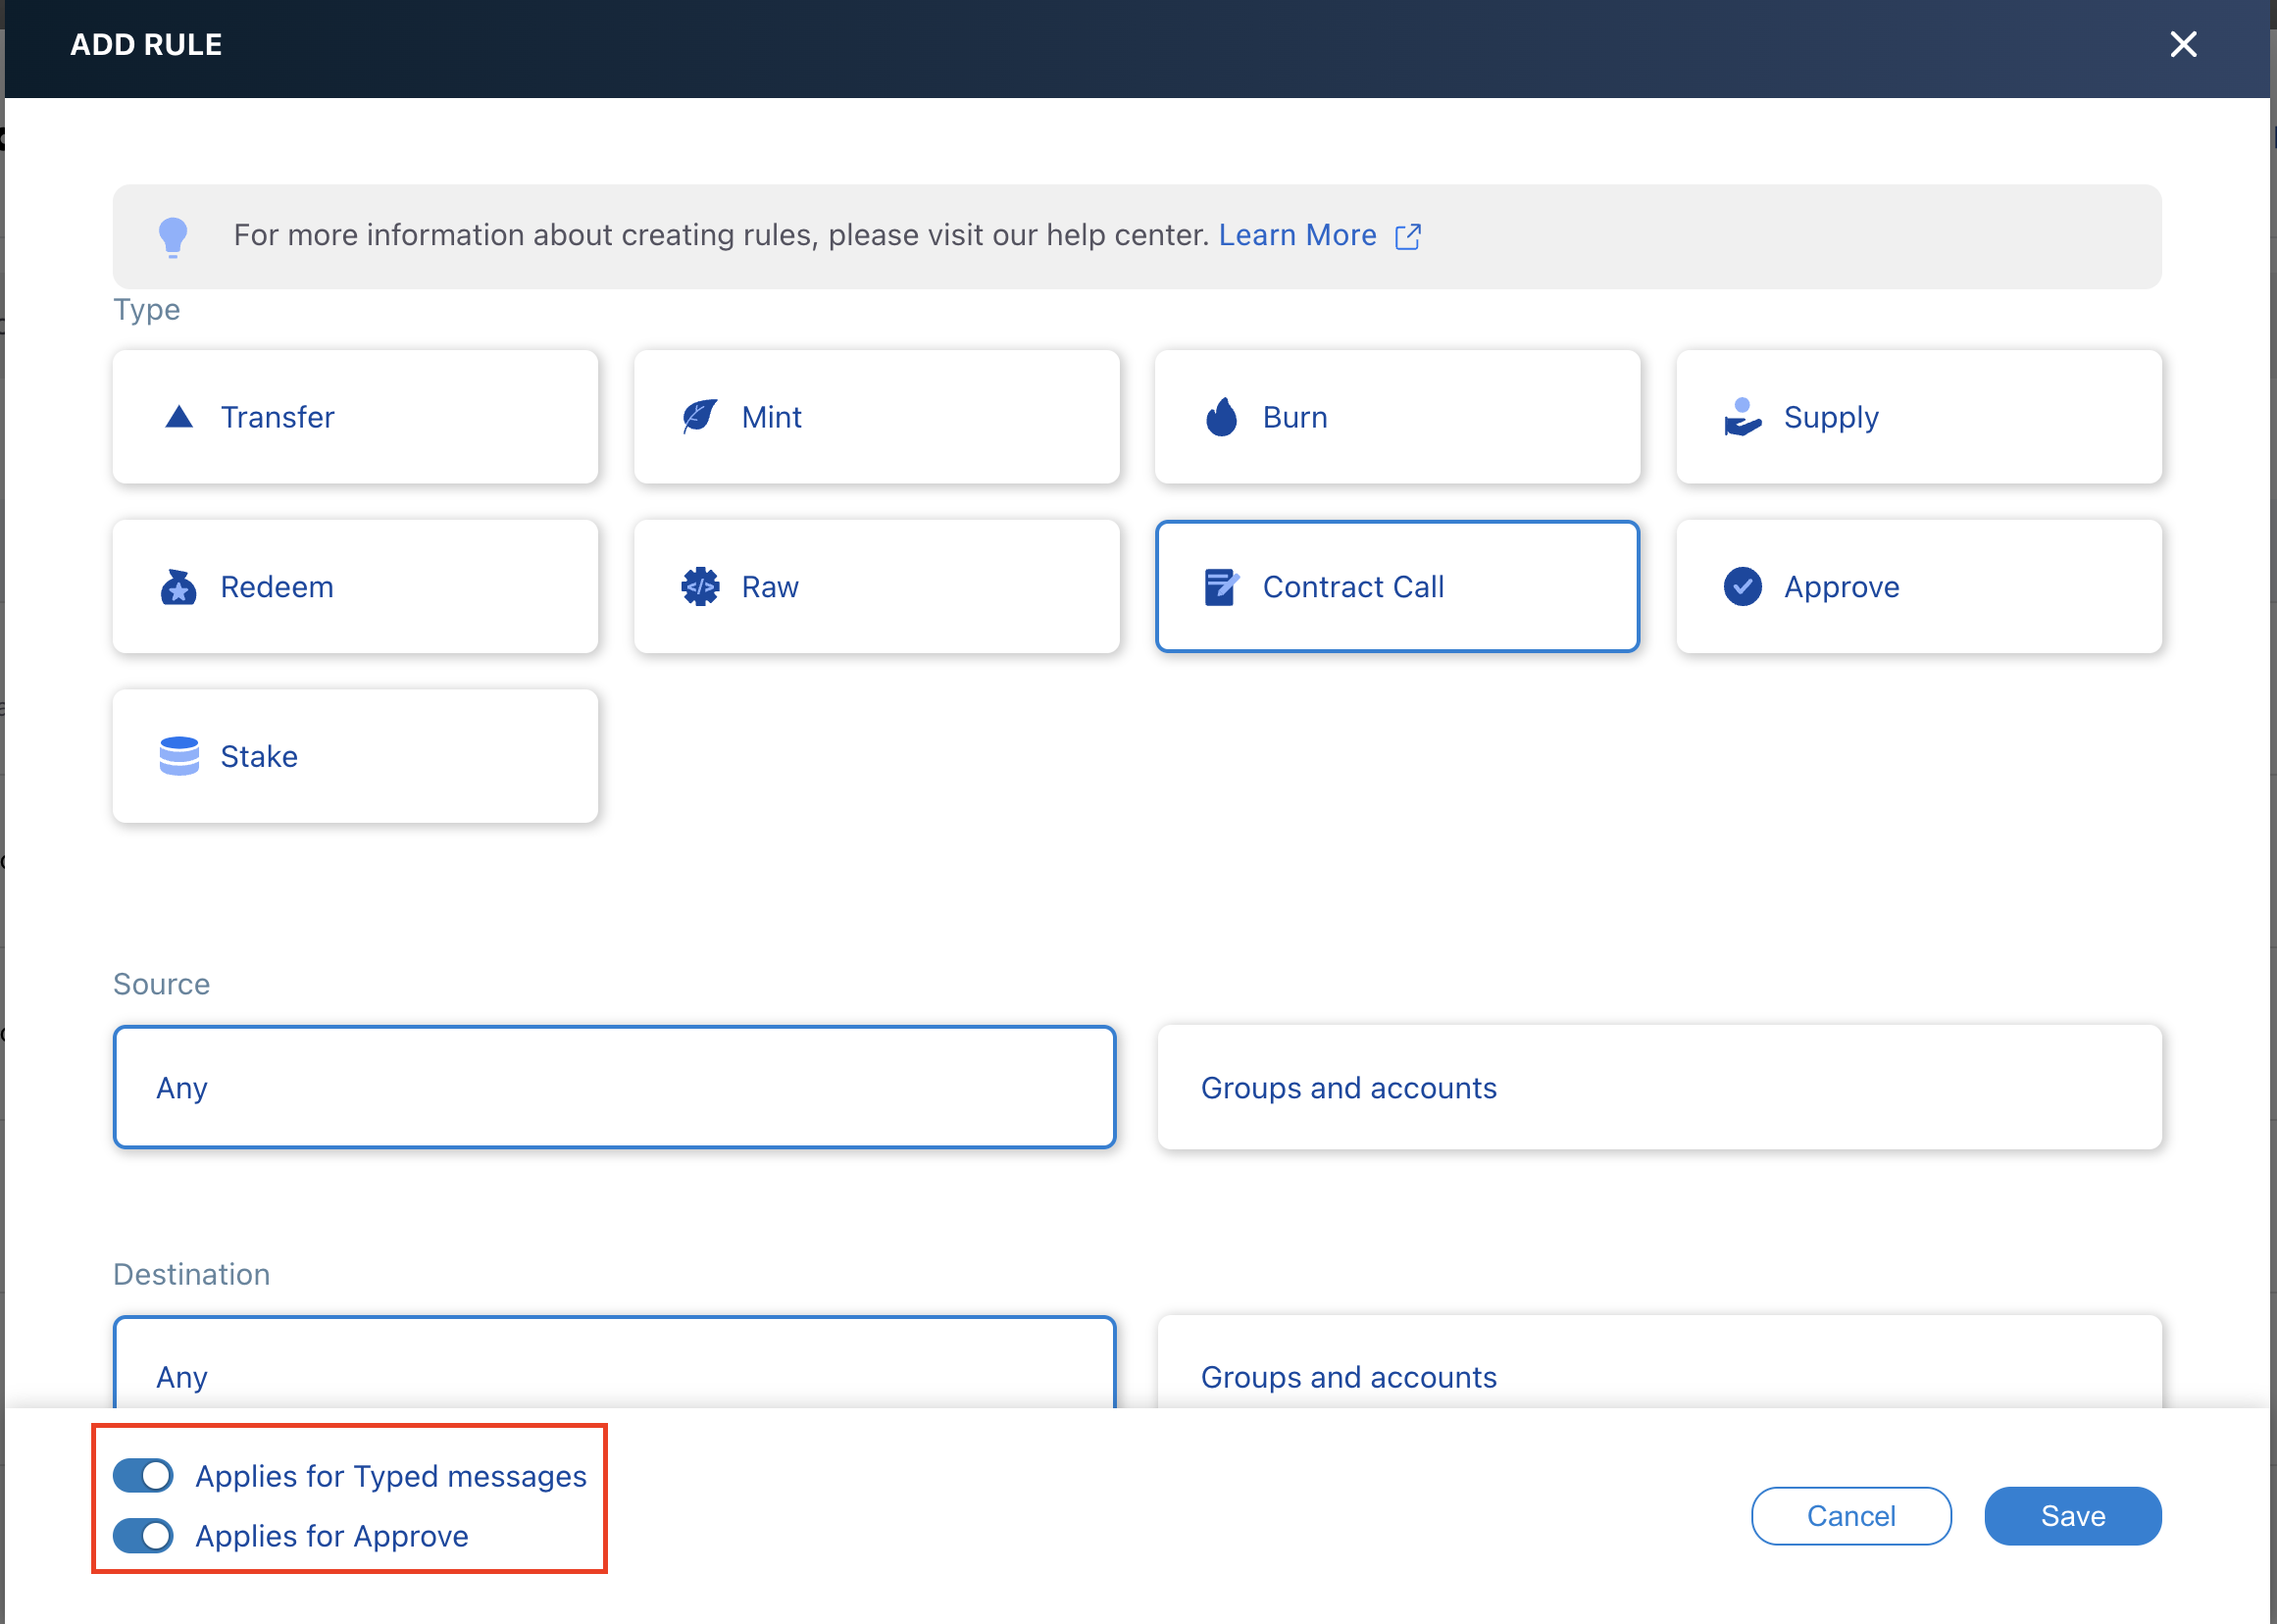The width and height of the screenshot is (2277, 1624).
Task: Close the Add Rule dialog
Action: pyautogui.click(x=2183, y=44)
